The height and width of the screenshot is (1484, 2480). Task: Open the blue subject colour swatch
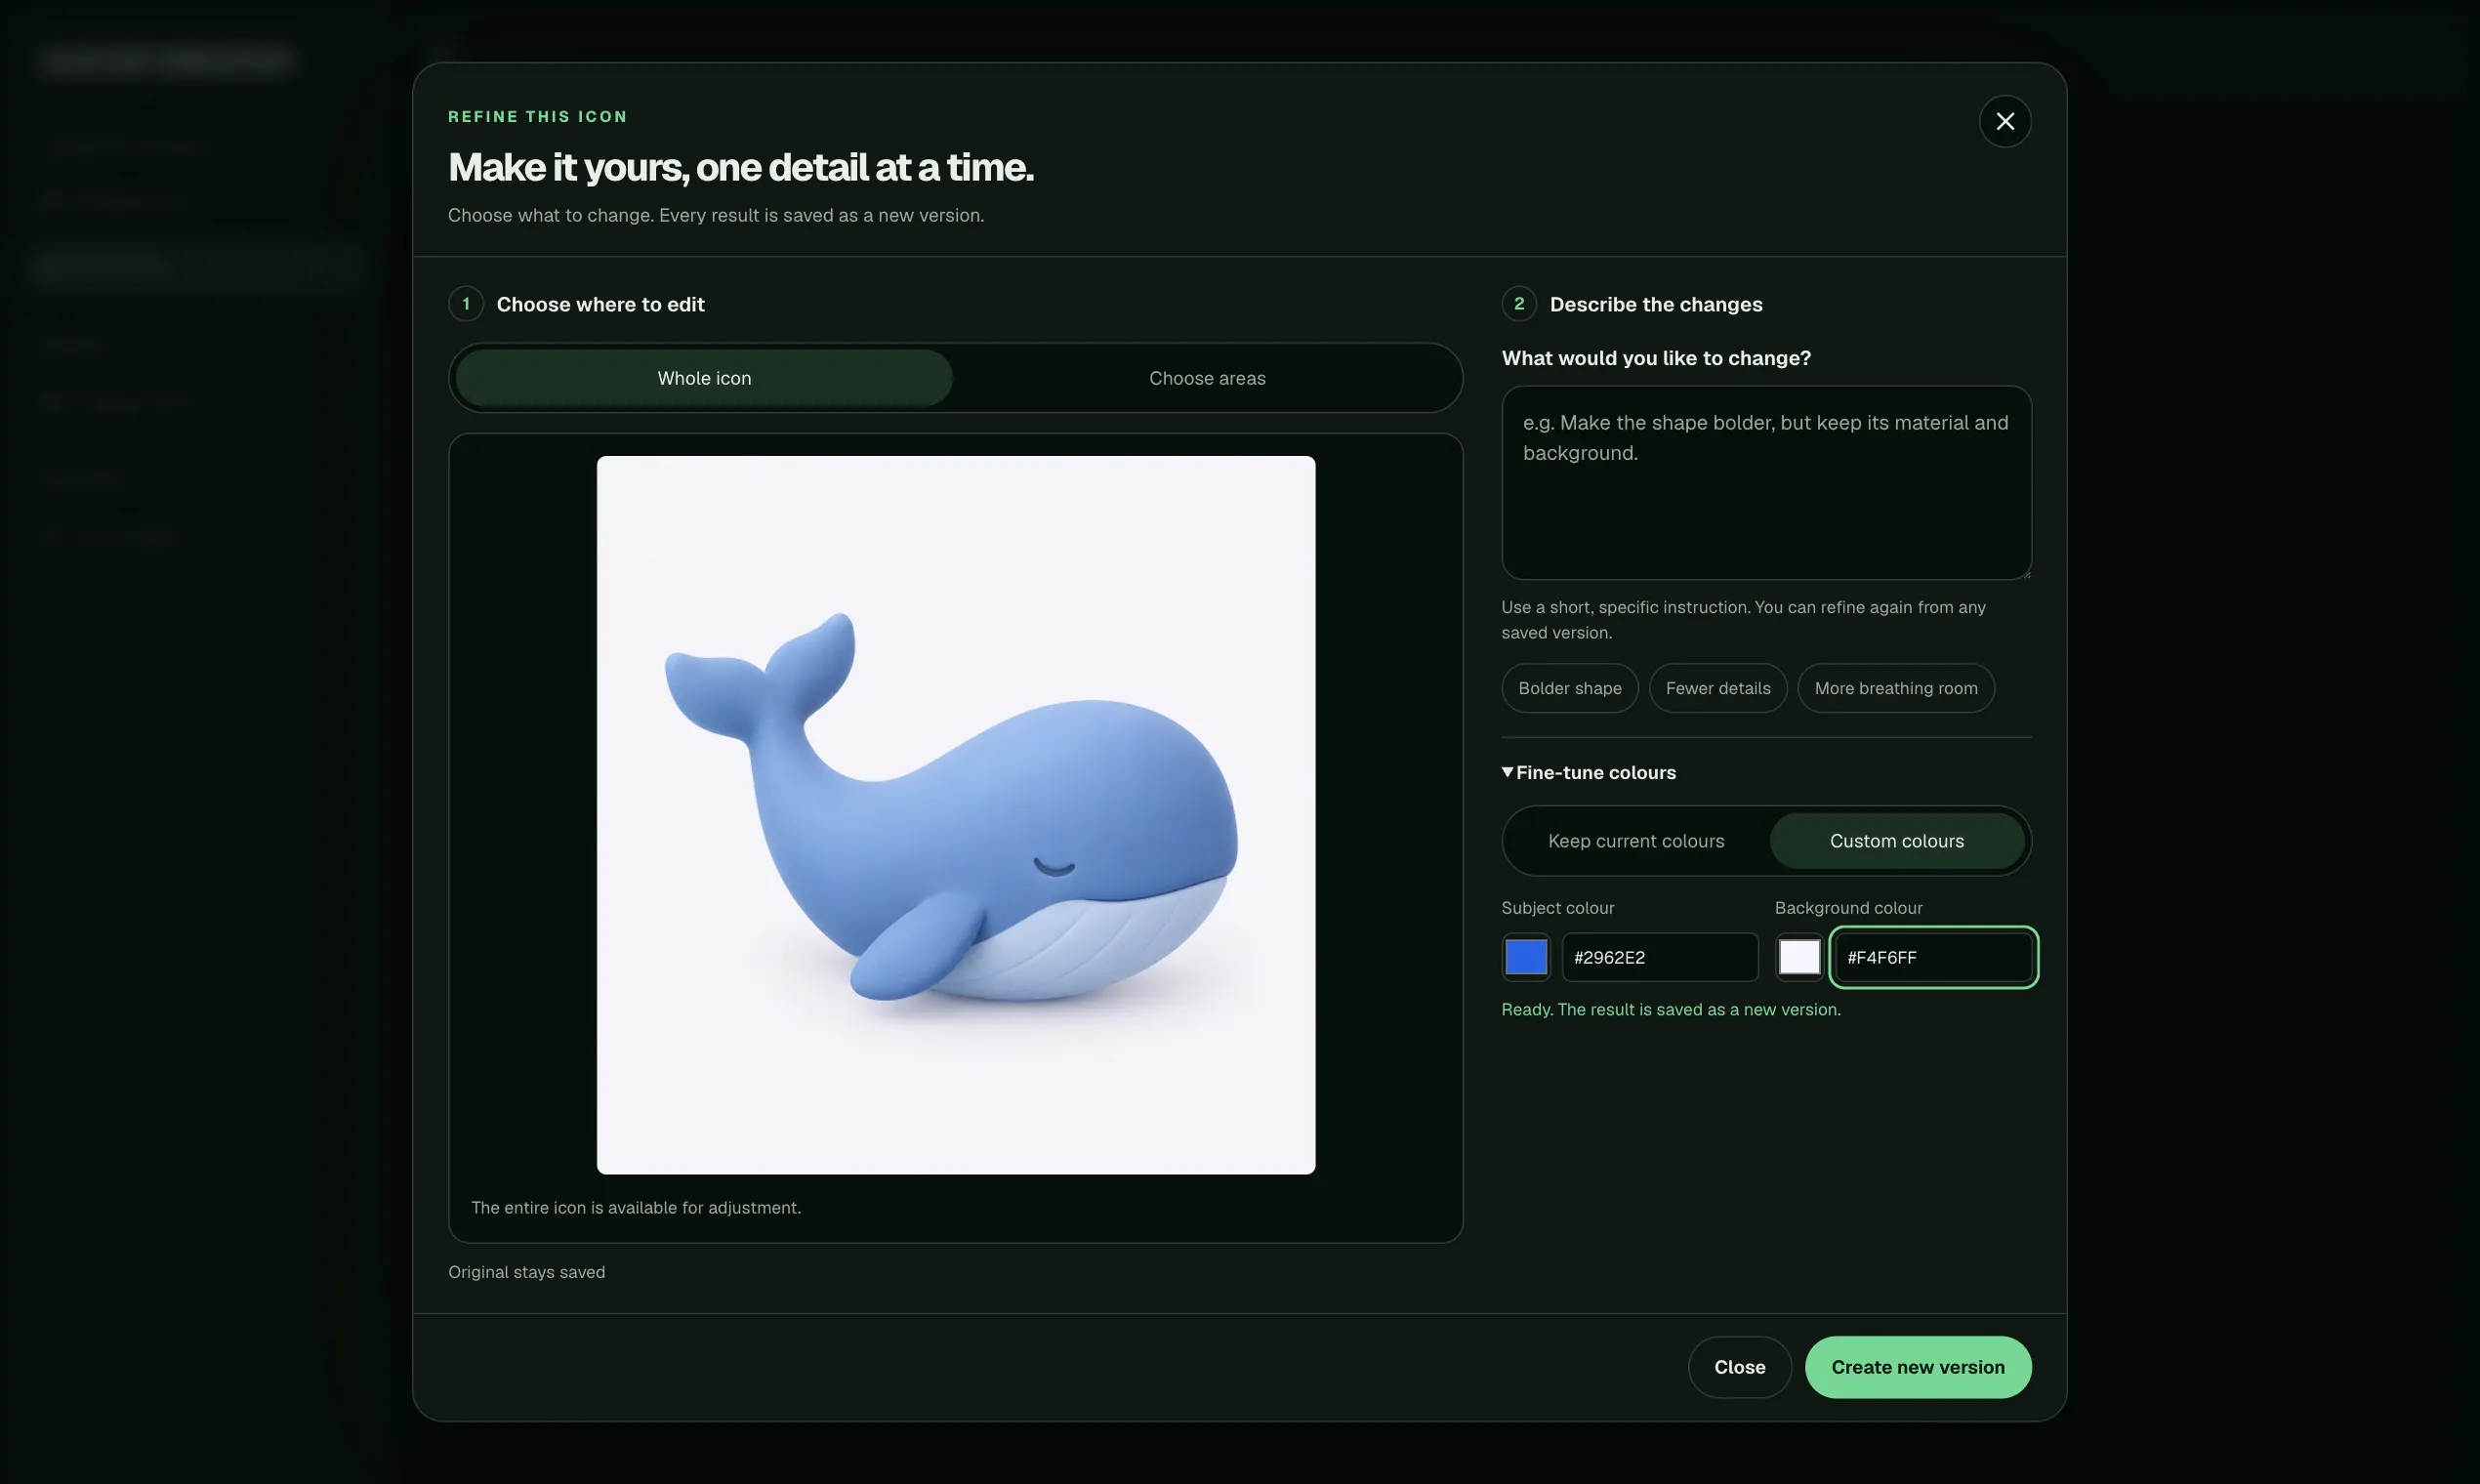(1526, 957)
